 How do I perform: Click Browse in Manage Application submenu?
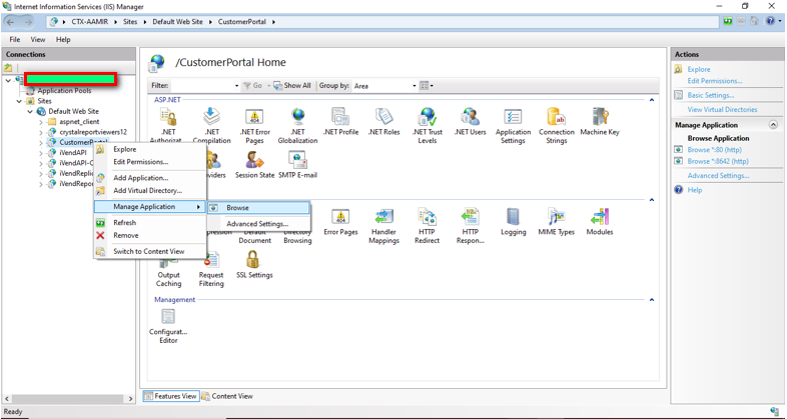click(258, 207)
